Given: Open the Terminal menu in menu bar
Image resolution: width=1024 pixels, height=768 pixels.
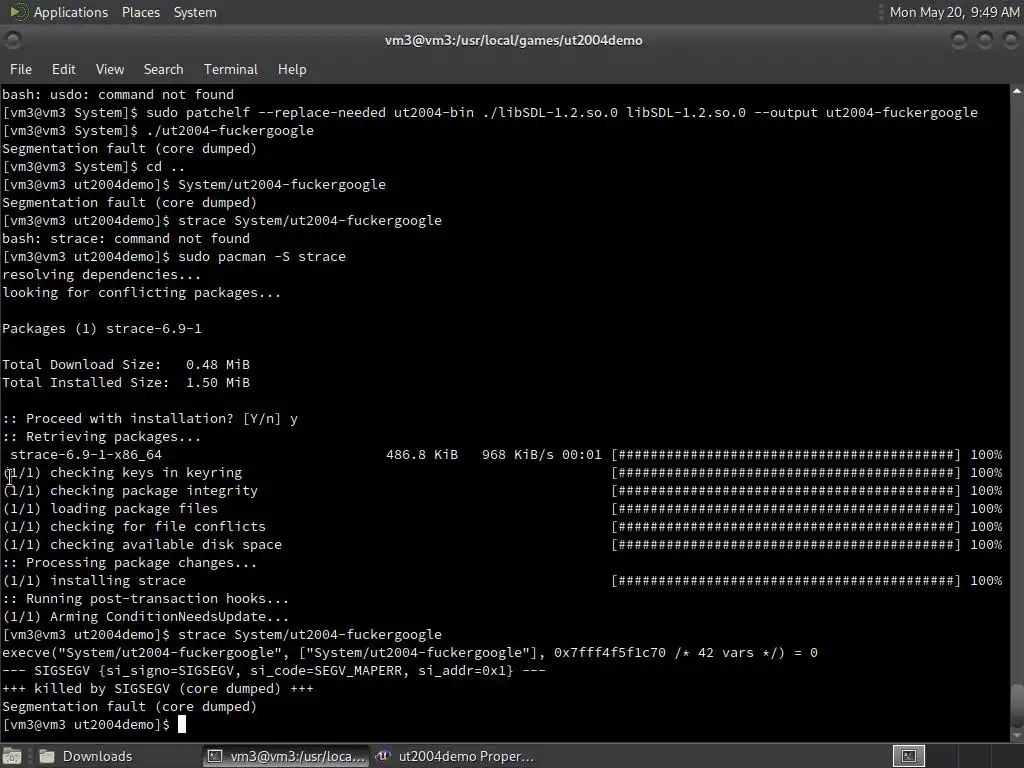Looking at the screenshot, I should 231,69.
